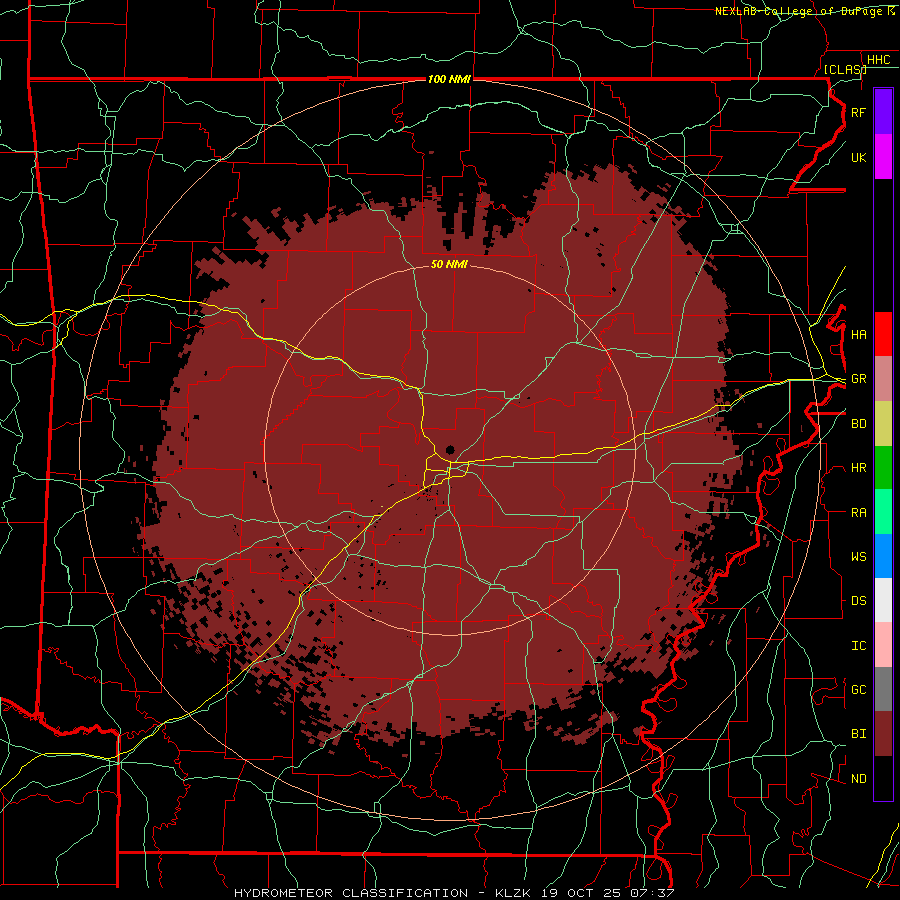Image resolution: width=900 pixels, height=900 pixels.
Task: Click the RF legend label text
Action: (x=858, y=112)
